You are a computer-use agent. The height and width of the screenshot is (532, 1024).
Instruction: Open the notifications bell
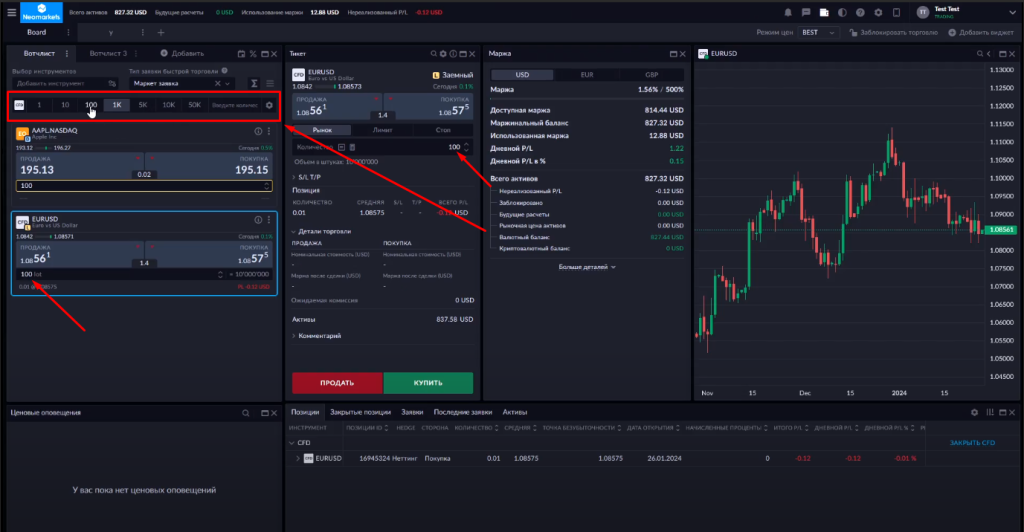[x=788, y=12]
